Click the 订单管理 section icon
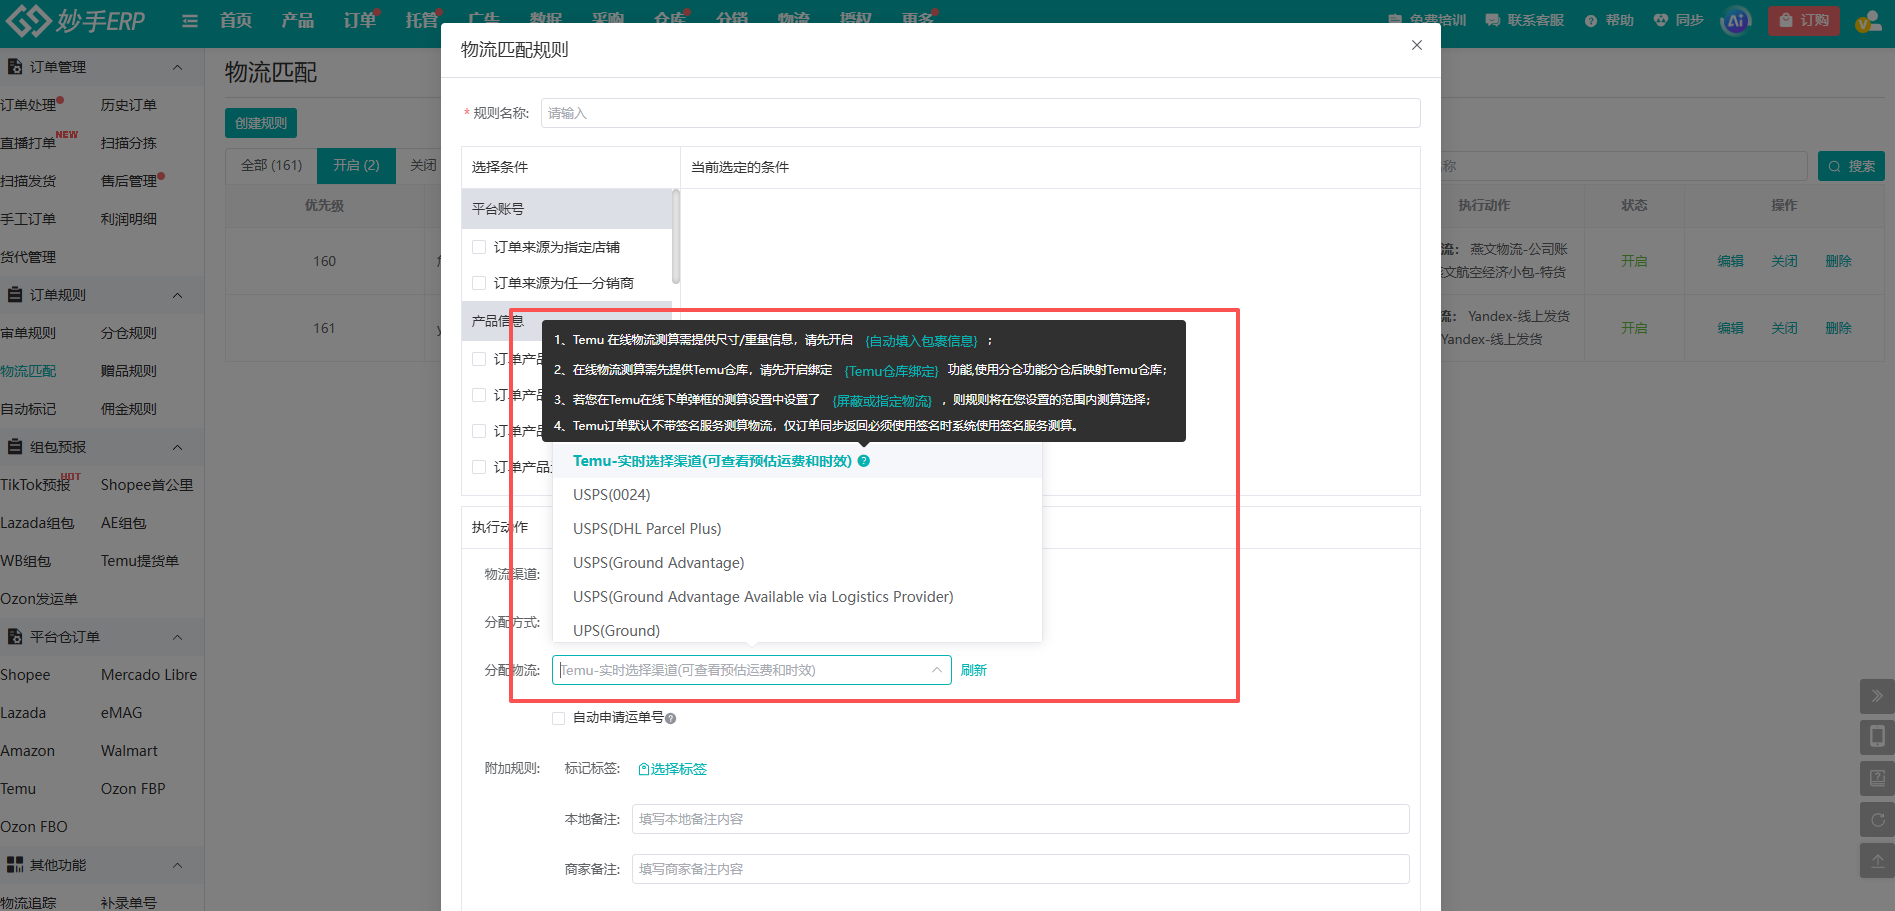 point(15,67)
